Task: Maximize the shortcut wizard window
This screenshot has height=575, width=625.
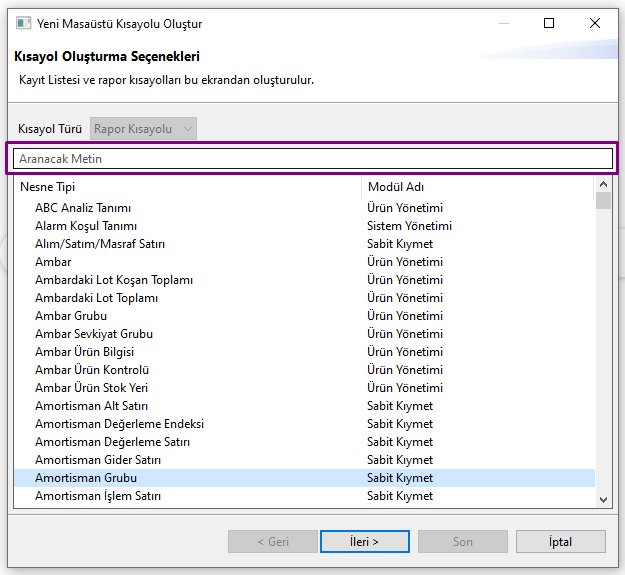Action: coord(549,23)
